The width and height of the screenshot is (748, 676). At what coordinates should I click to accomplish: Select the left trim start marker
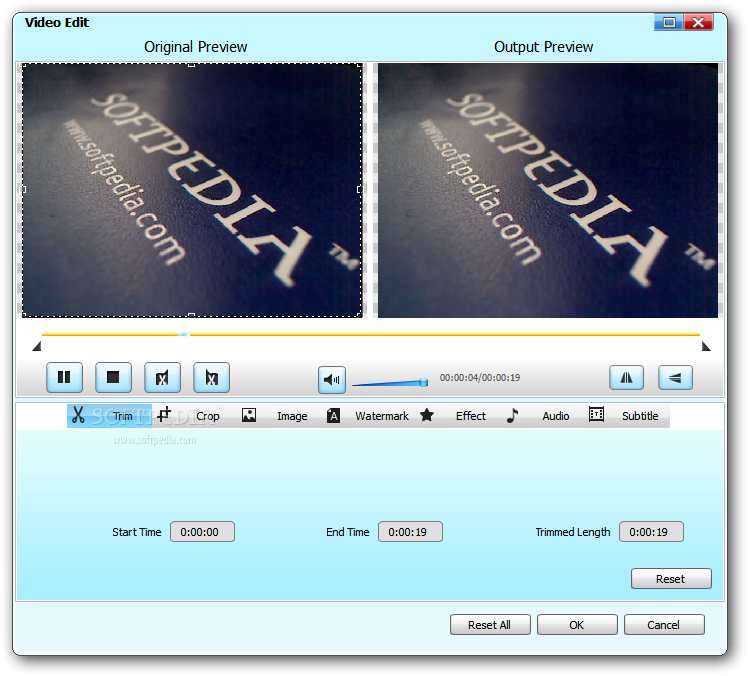tap(37, 346)
